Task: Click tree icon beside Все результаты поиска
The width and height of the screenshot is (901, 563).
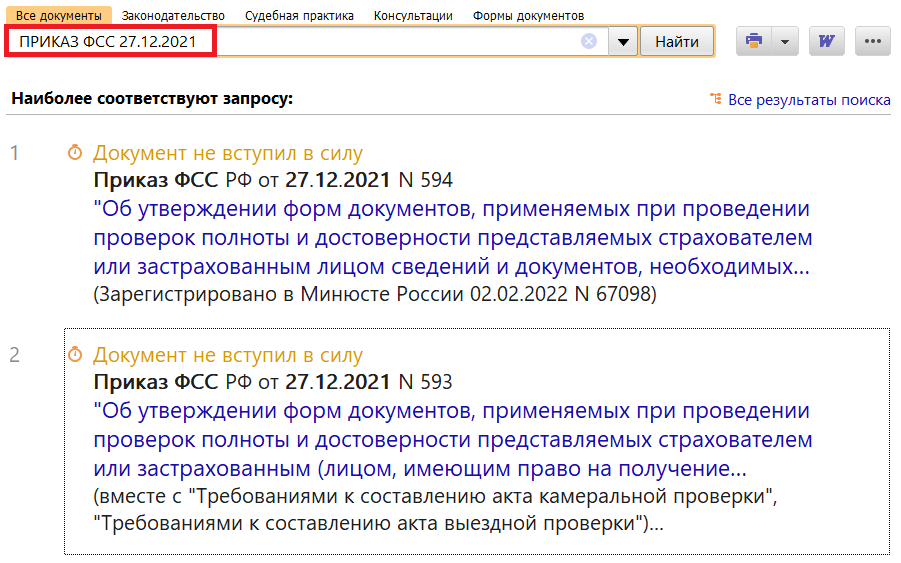Action: [715, 99]
